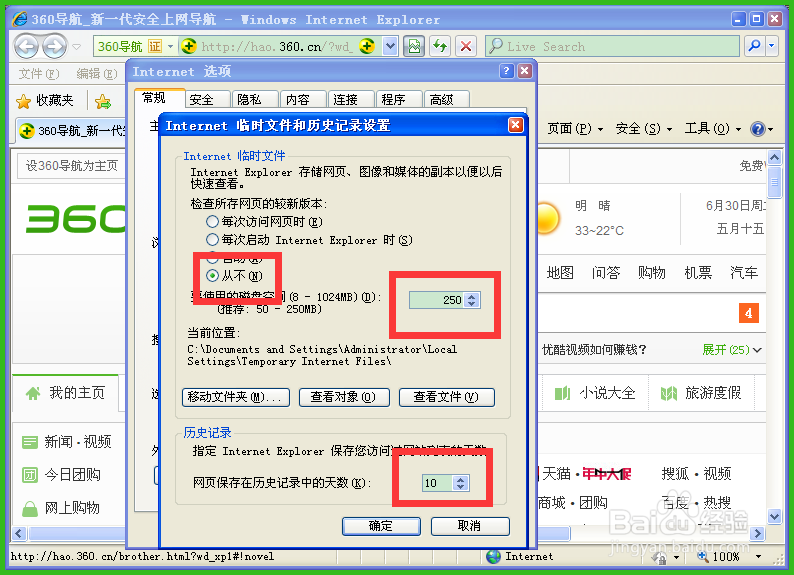Open the 360导航 certificate dropdown in address bar
Viewport: 794px width, 575px height.
170,47
